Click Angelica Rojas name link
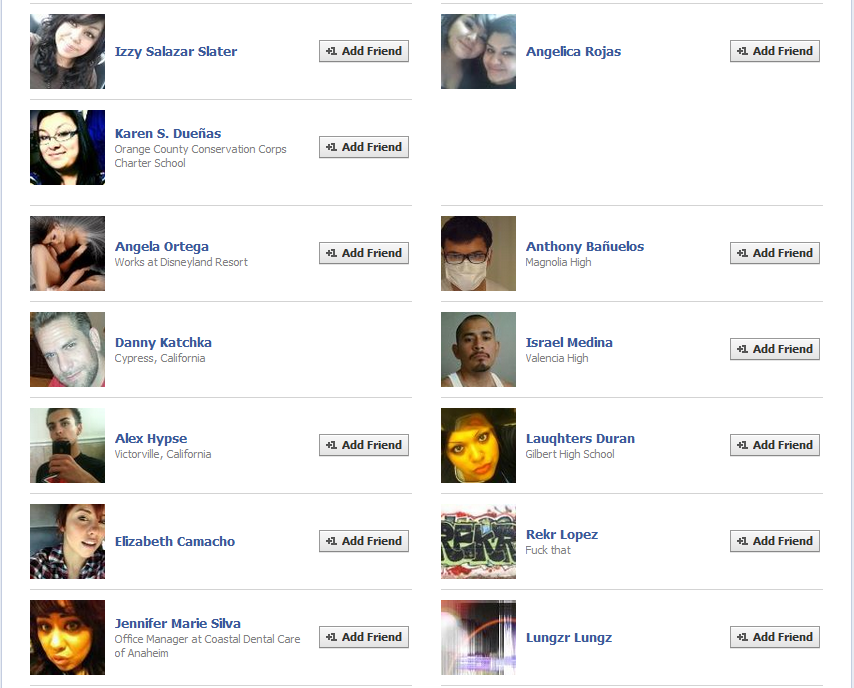 573,52
